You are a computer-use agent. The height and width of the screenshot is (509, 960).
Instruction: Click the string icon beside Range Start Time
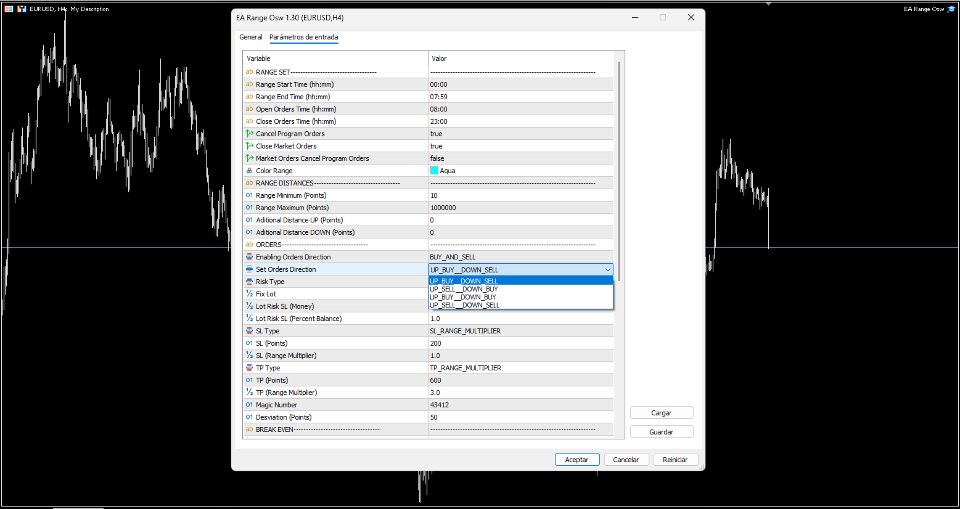tap(249, 85)
